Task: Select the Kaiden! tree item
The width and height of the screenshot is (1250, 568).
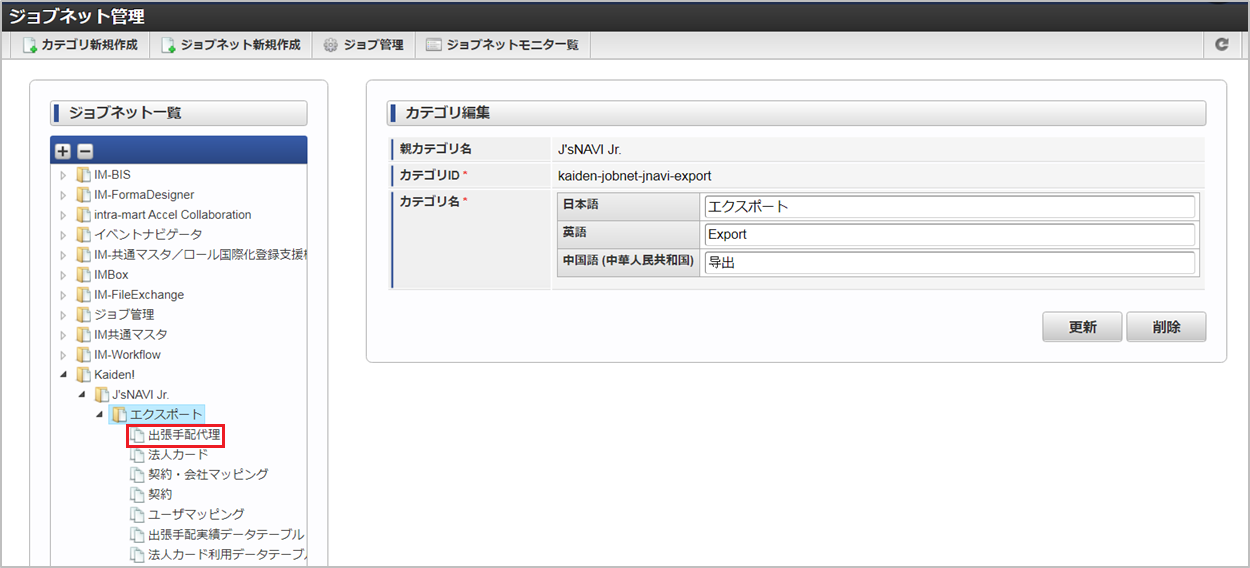Action: 114,375
